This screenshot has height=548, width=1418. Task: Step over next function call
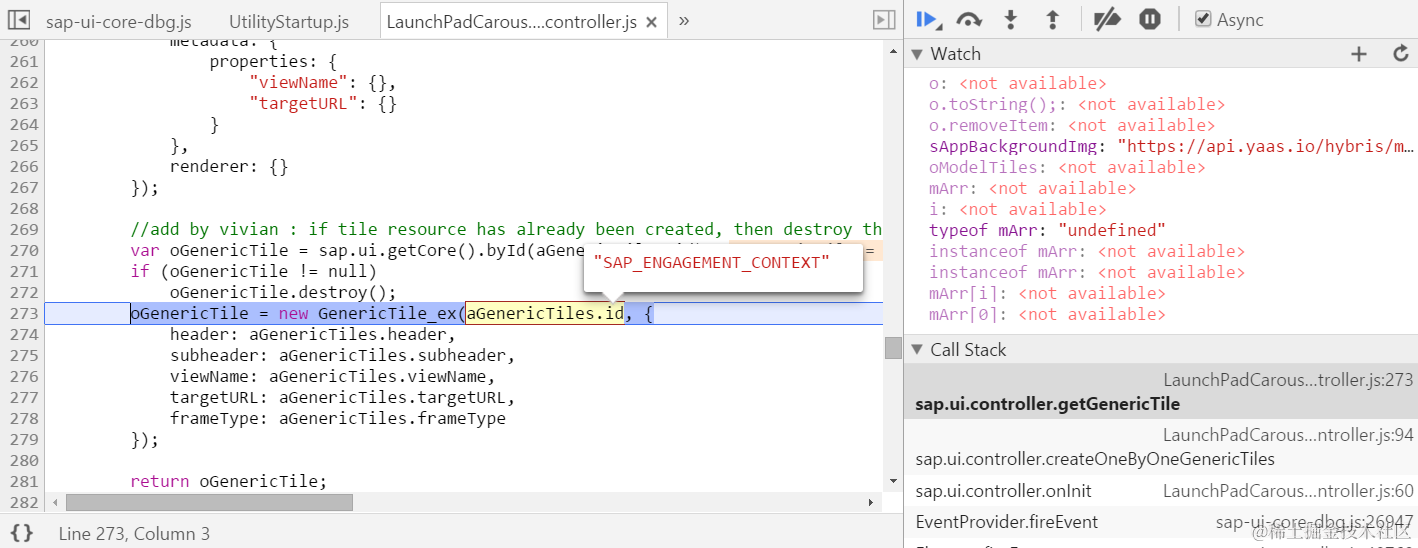pyautogui.click(x=969, y=19)
